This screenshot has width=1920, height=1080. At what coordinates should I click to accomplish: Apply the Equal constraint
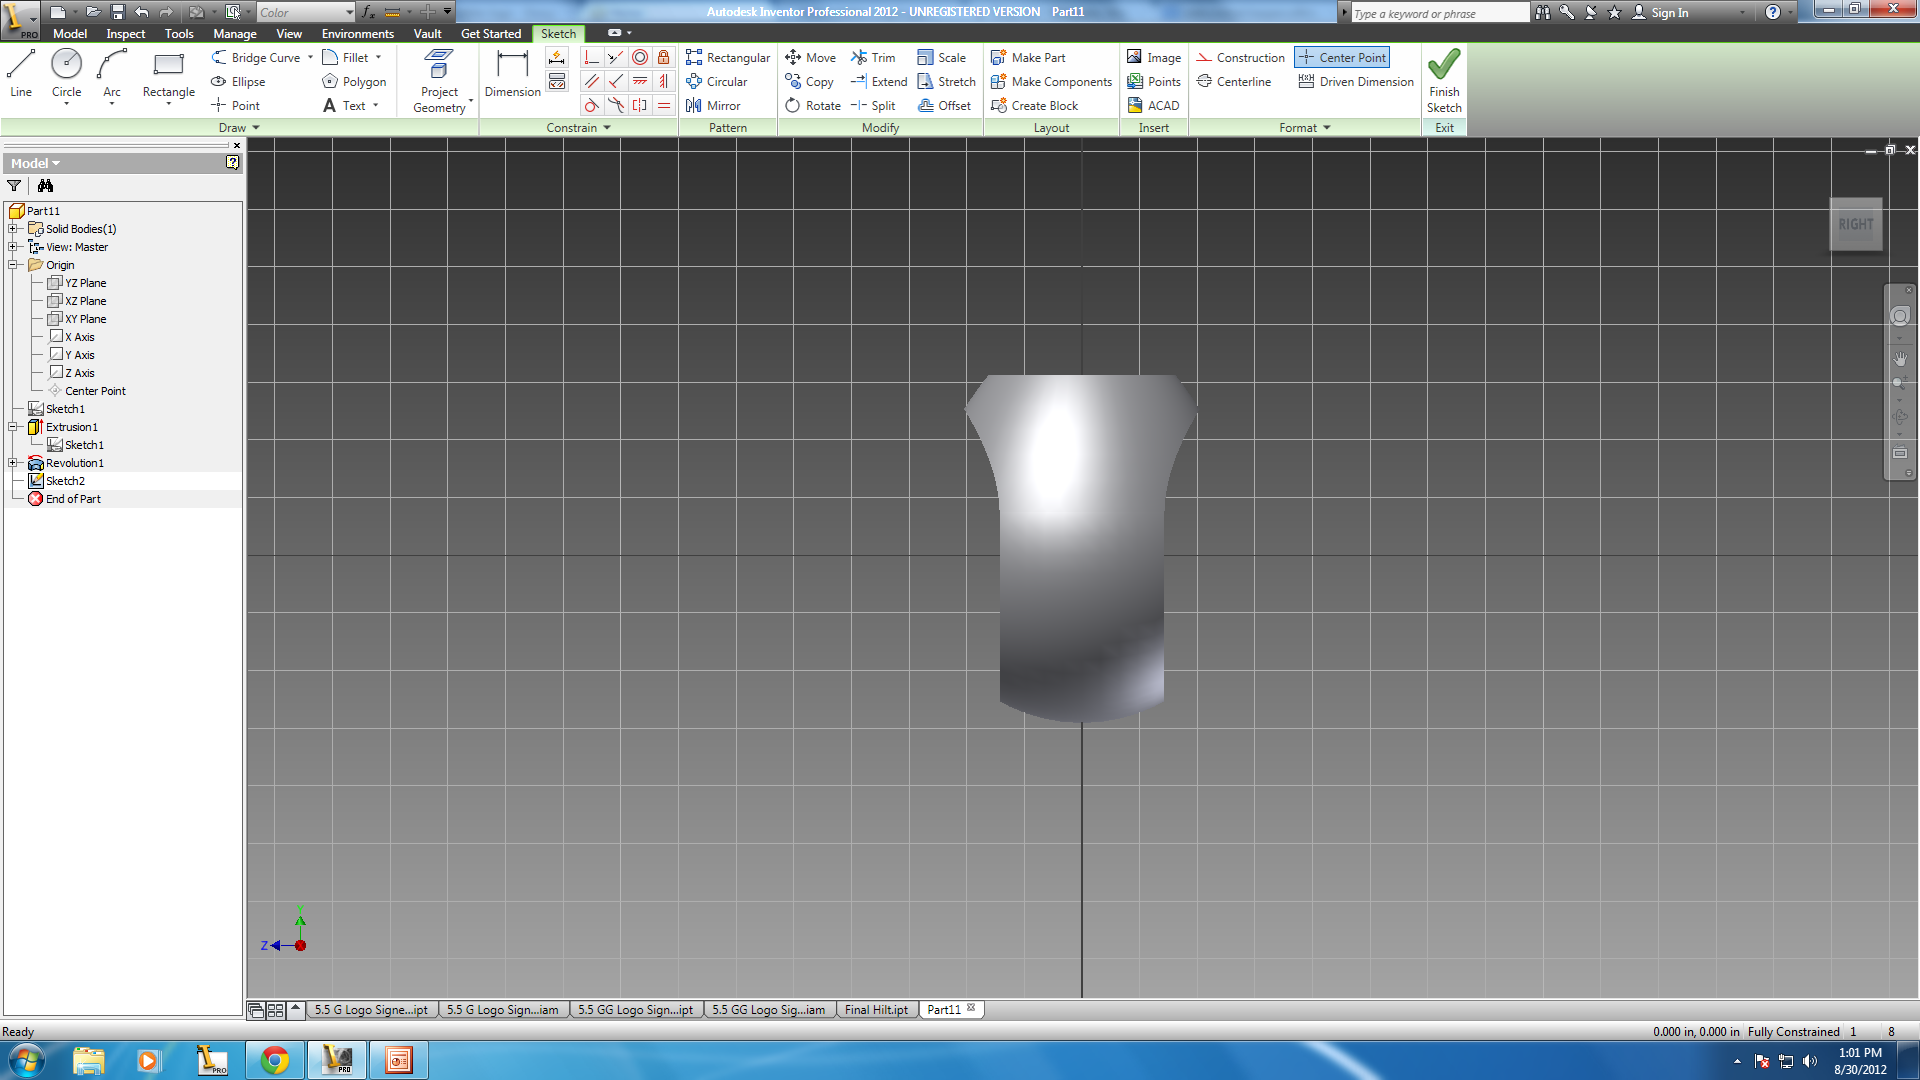tap(663, 105)
